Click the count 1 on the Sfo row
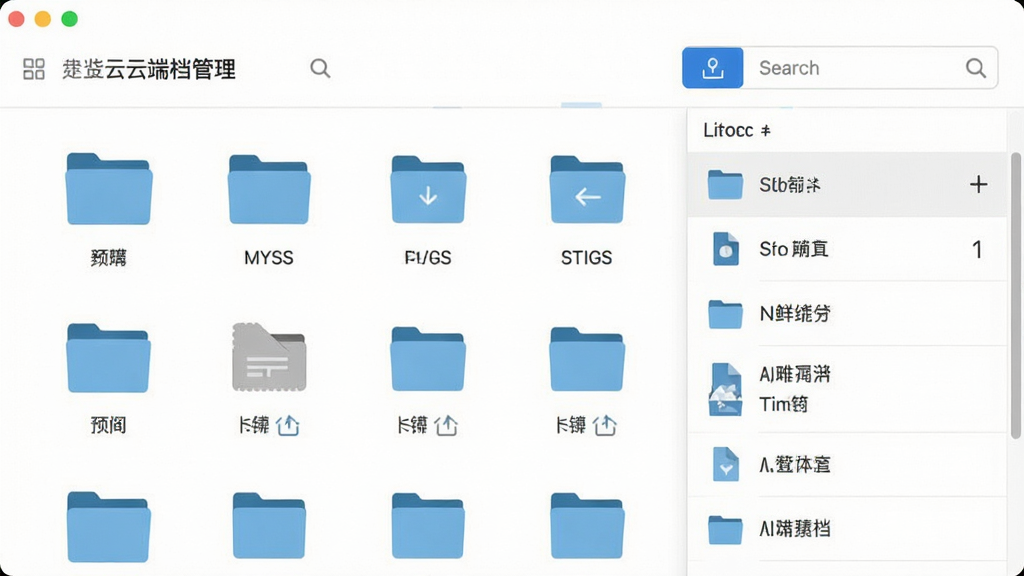This screenshot has height=576, width=1024. click(x=977, y=249)
